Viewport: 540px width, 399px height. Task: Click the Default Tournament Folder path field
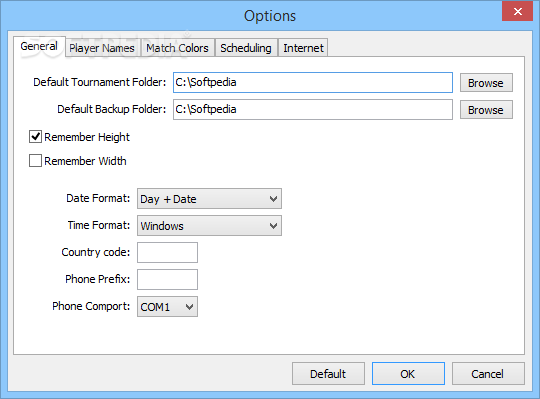(313, 83)
